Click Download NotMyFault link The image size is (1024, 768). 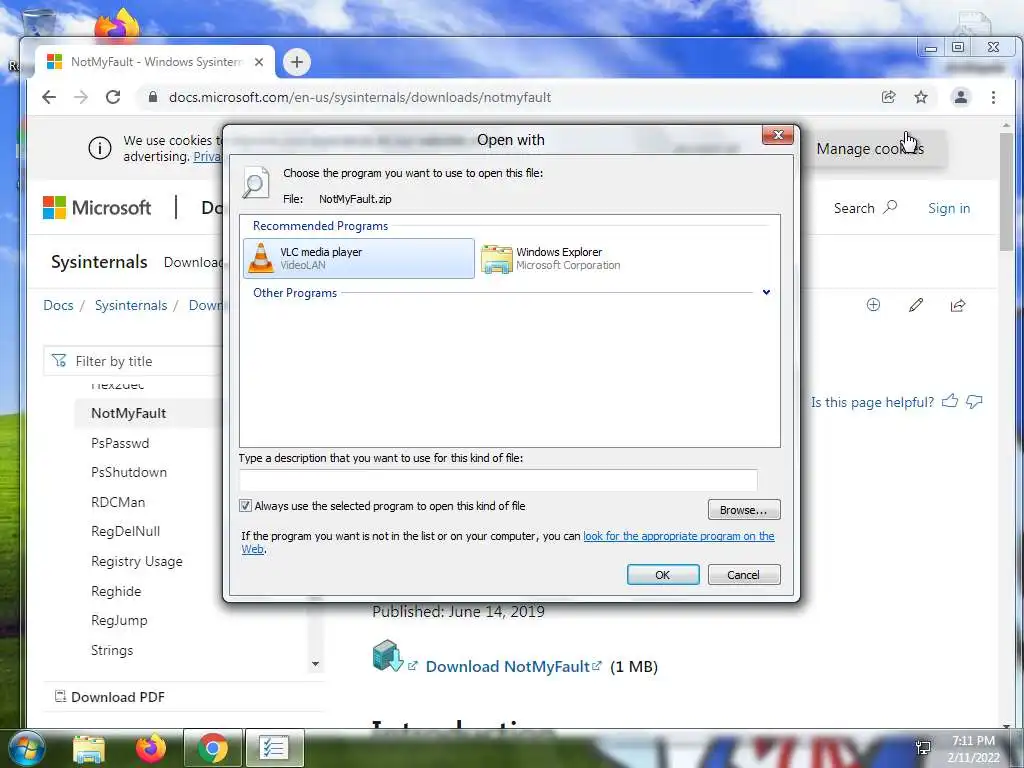coord(507,667)
